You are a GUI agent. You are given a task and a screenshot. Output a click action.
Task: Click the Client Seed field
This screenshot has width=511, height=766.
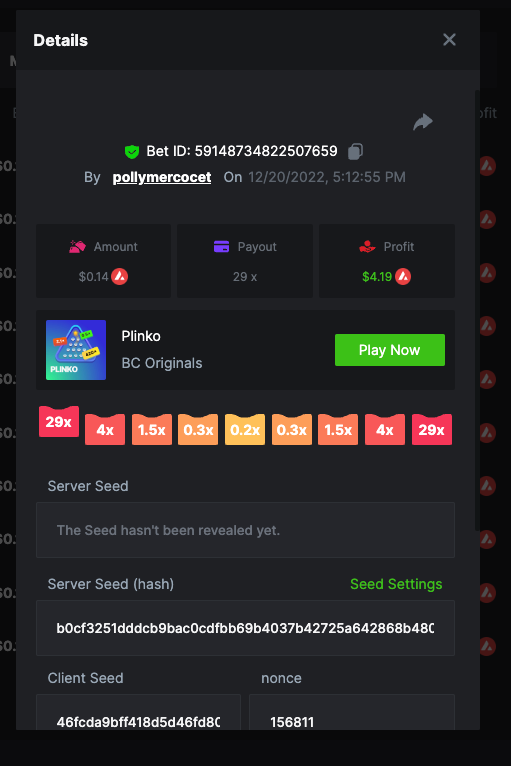click(x=138, y=712)
